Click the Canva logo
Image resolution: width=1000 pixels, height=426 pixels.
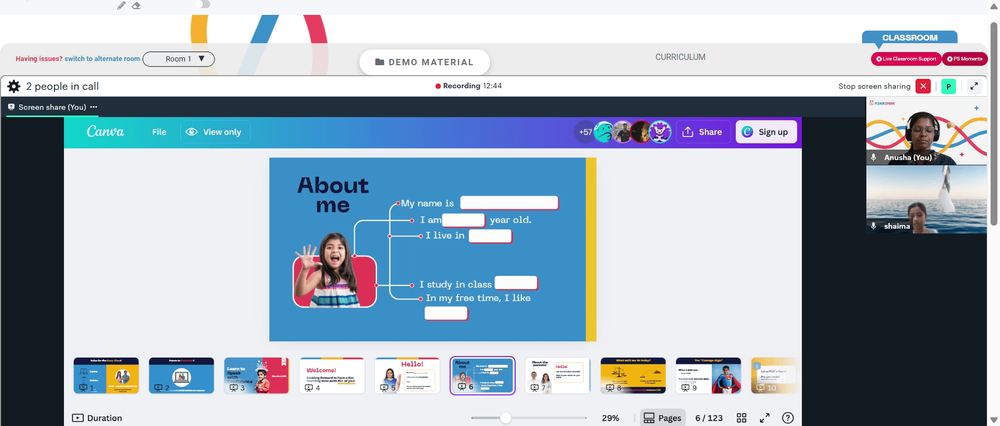[x=105, y=132]
